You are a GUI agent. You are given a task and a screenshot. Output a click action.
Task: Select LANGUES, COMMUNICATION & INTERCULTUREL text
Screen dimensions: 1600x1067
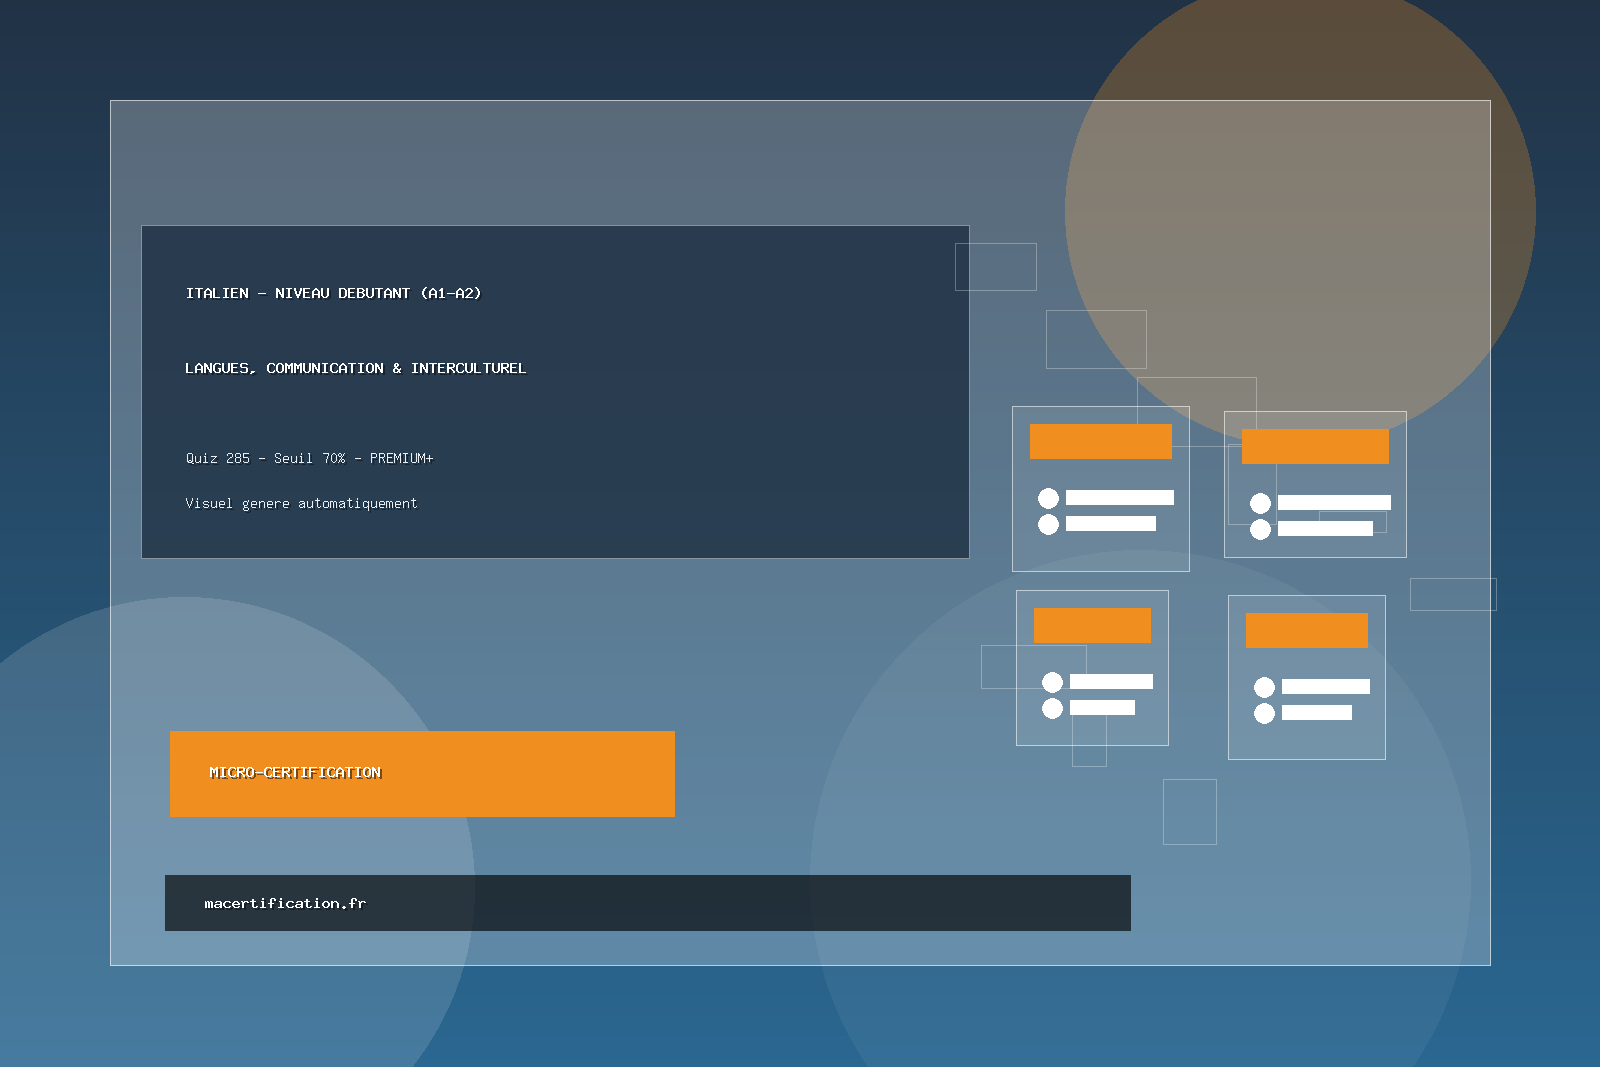pyautogui.click(x=355, y=368)
